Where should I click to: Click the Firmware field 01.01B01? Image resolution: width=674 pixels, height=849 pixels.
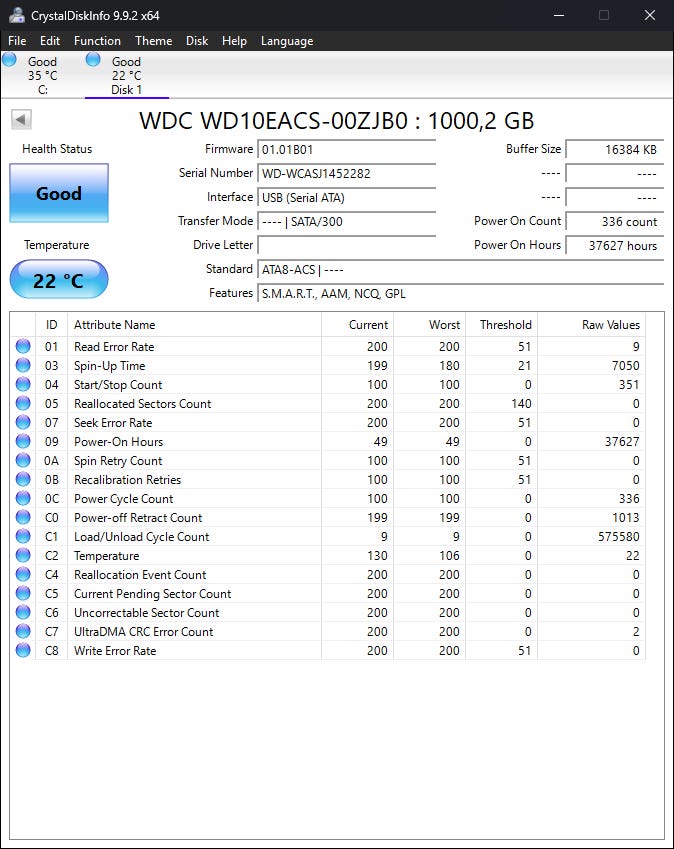coord(346,149)
